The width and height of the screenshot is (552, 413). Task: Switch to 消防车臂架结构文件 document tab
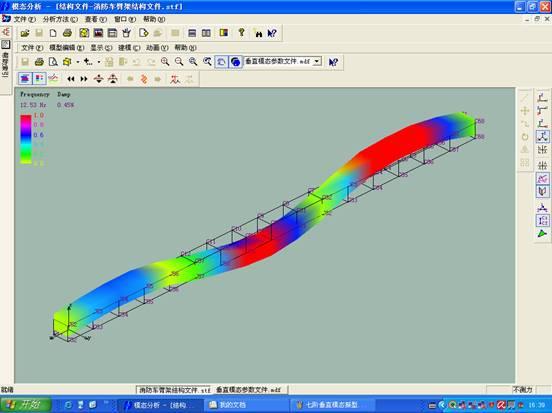click(174, 389)
